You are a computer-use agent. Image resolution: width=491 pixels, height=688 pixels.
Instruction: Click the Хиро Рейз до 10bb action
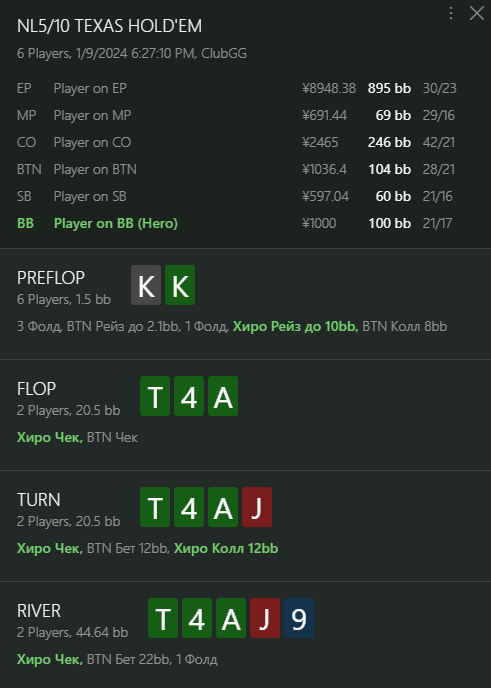(295, 326)
